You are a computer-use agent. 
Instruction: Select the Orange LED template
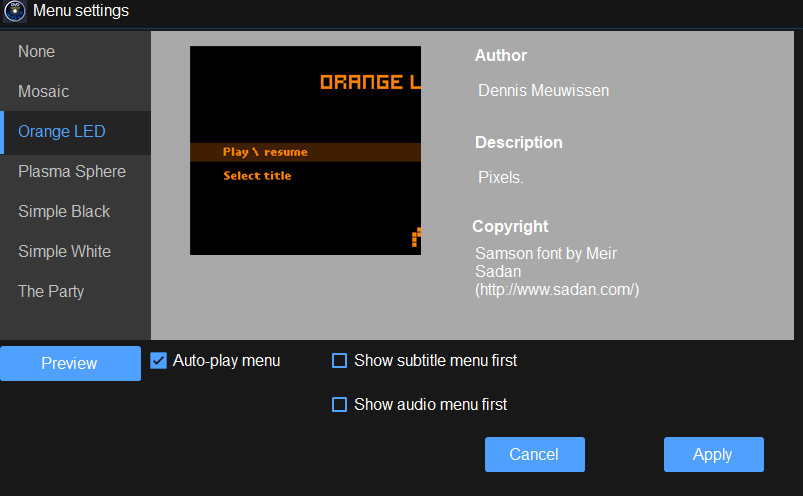(x=62, y=132)
